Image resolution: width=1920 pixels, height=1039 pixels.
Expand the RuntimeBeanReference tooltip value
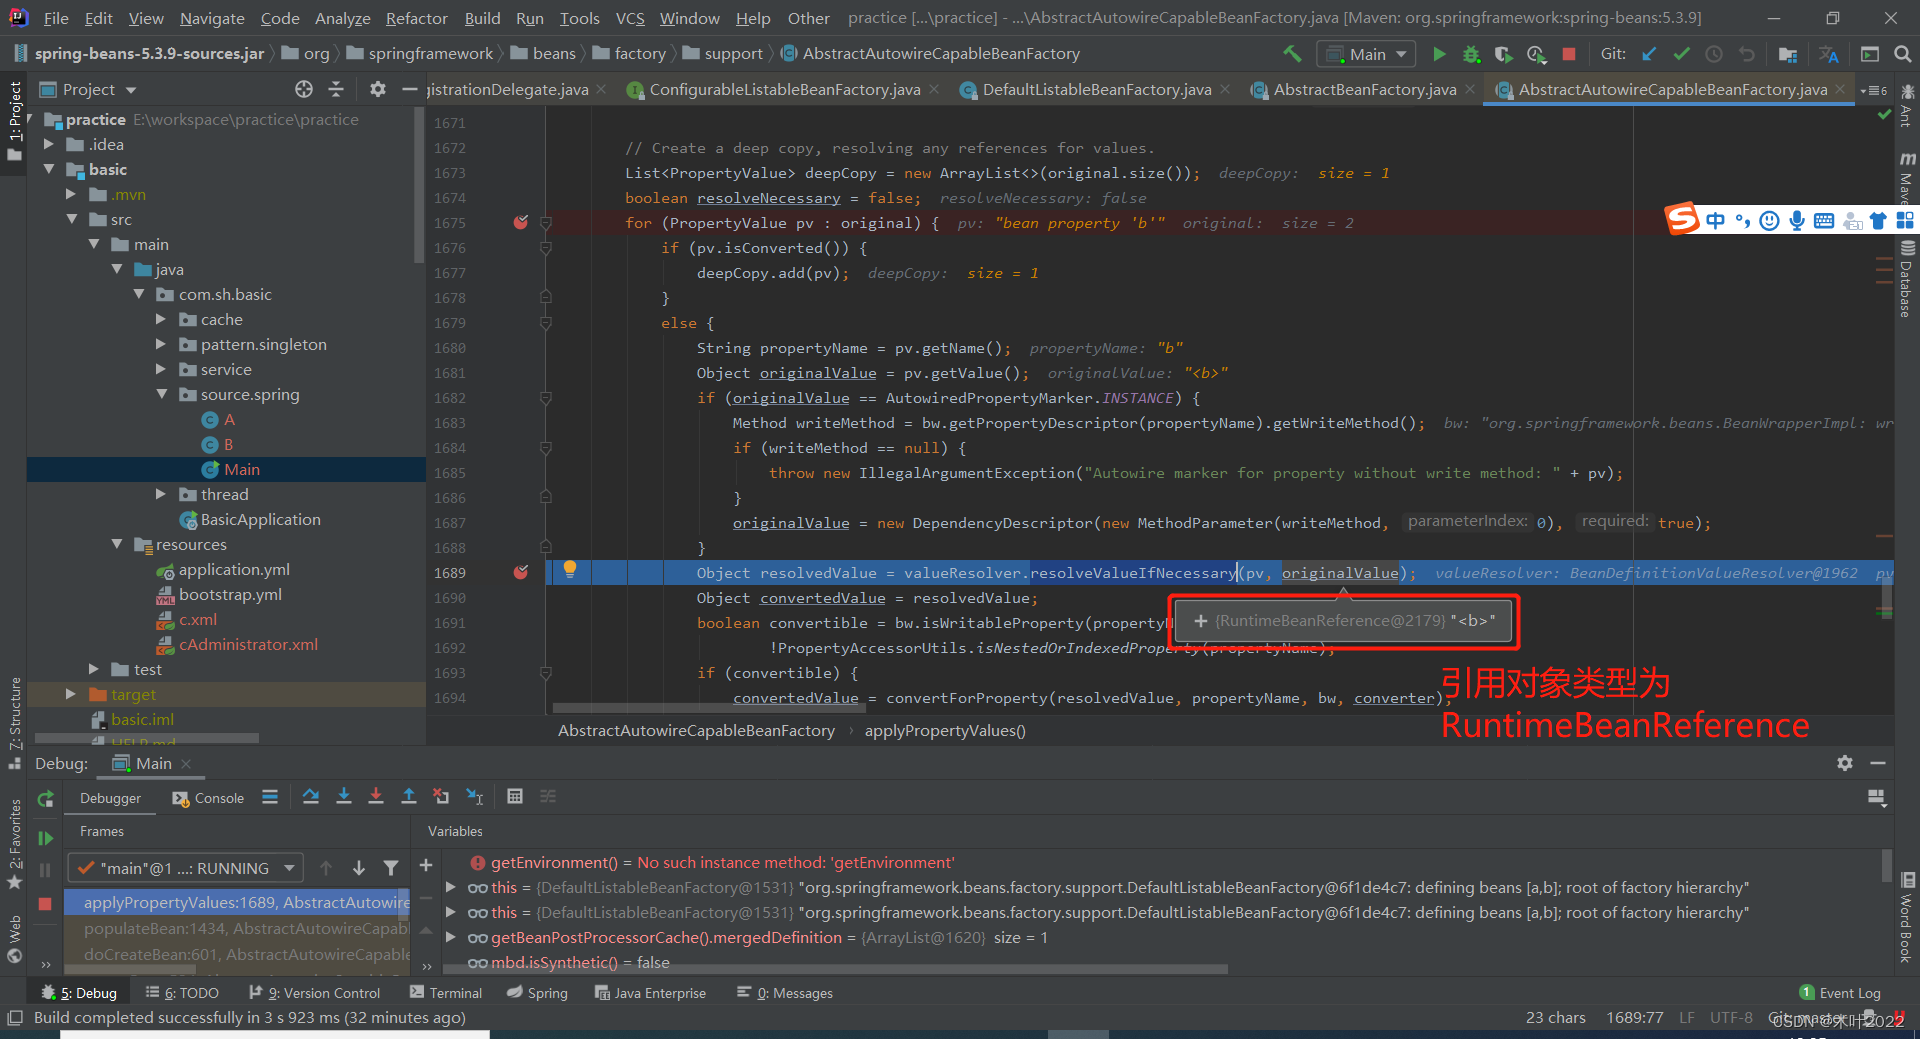1201,621
